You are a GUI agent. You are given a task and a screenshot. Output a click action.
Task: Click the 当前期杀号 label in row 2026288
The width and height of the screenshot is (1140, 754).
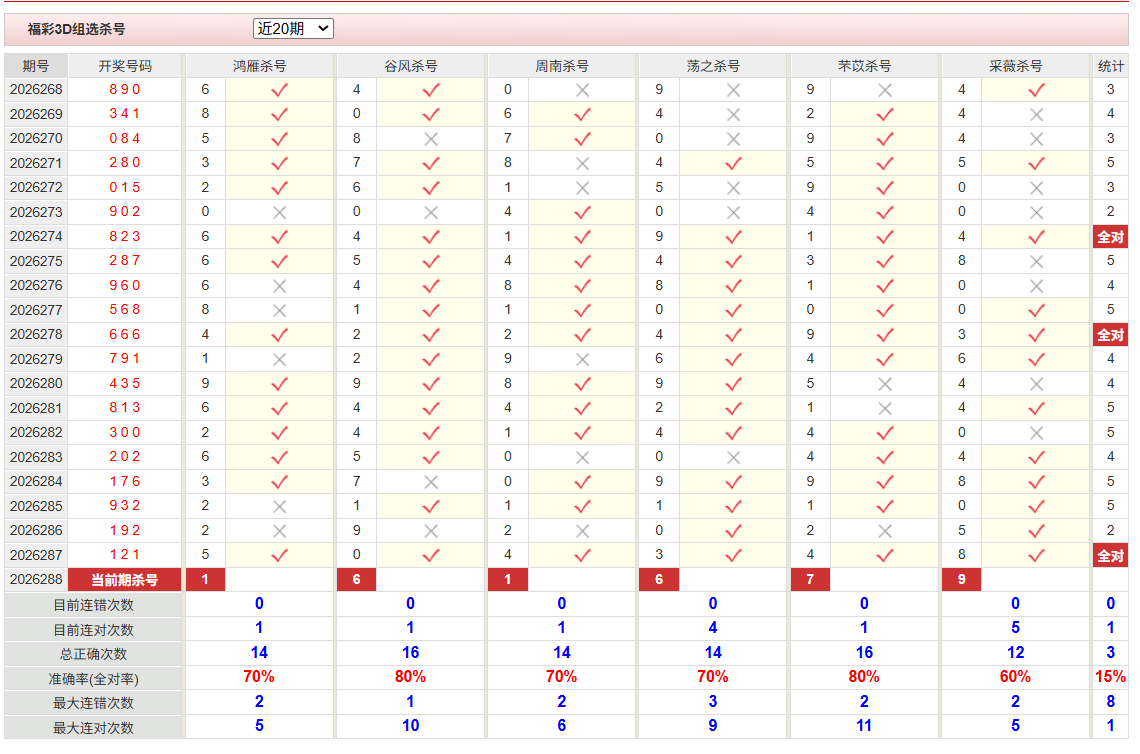click(x=124, y=579)
